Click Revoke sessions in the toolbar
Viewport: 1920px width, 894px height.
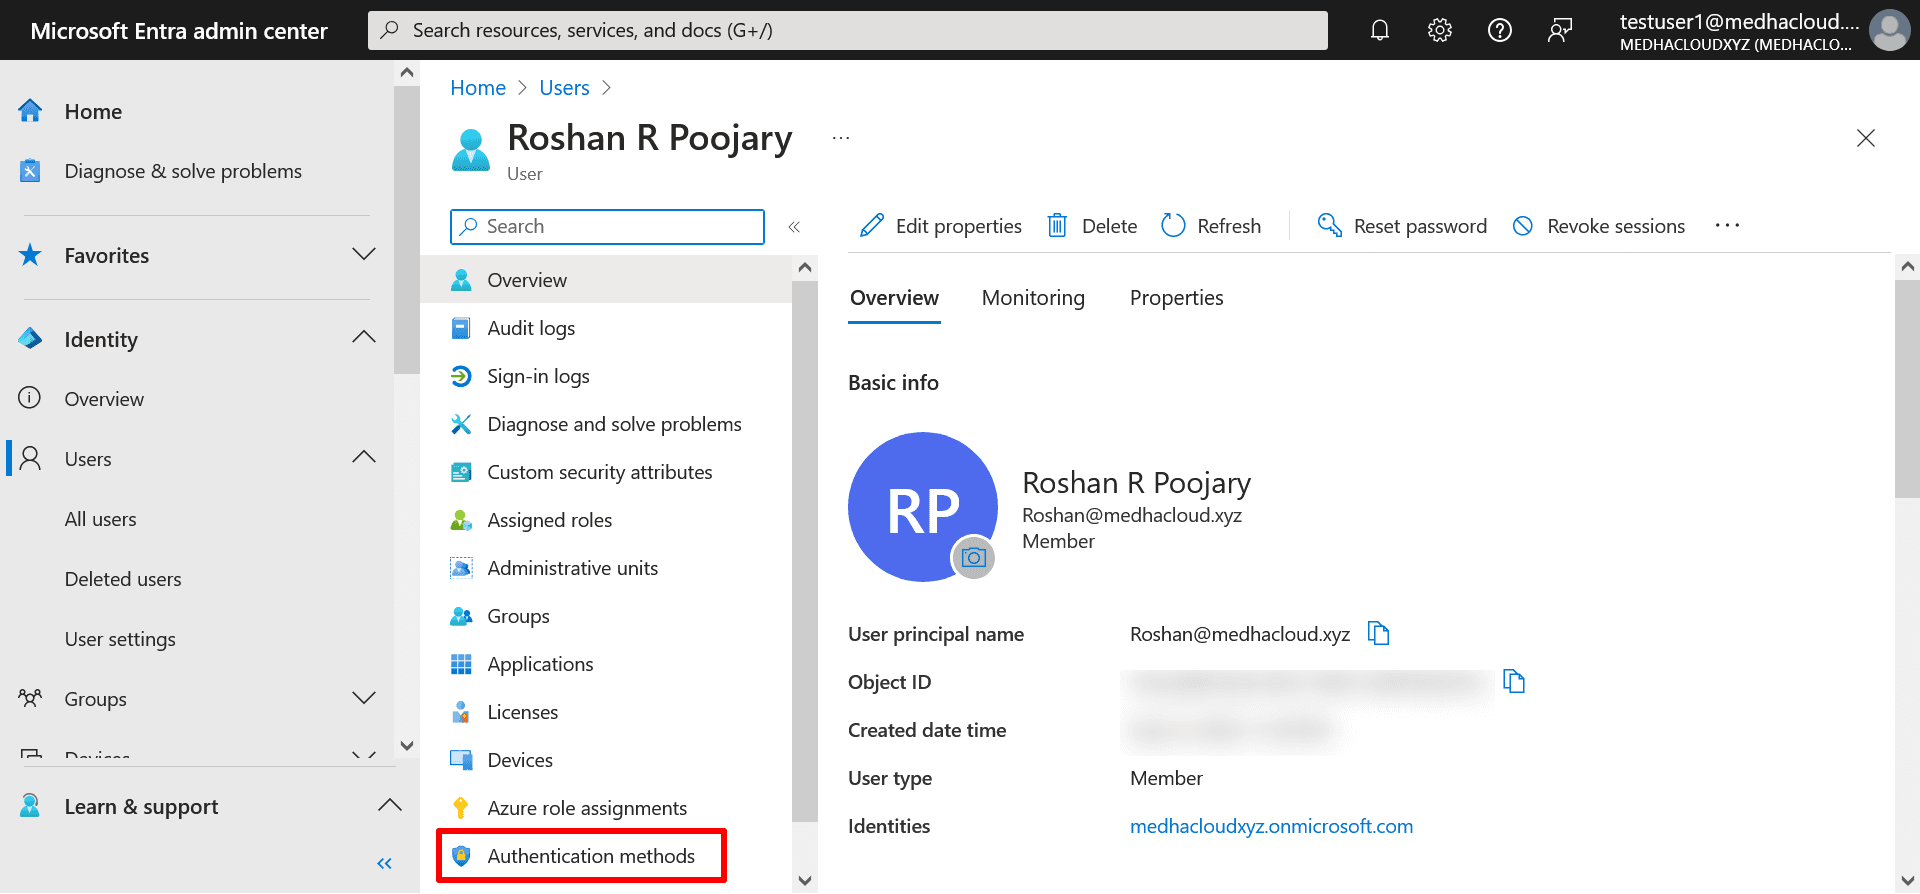(x=1599, y=226)
